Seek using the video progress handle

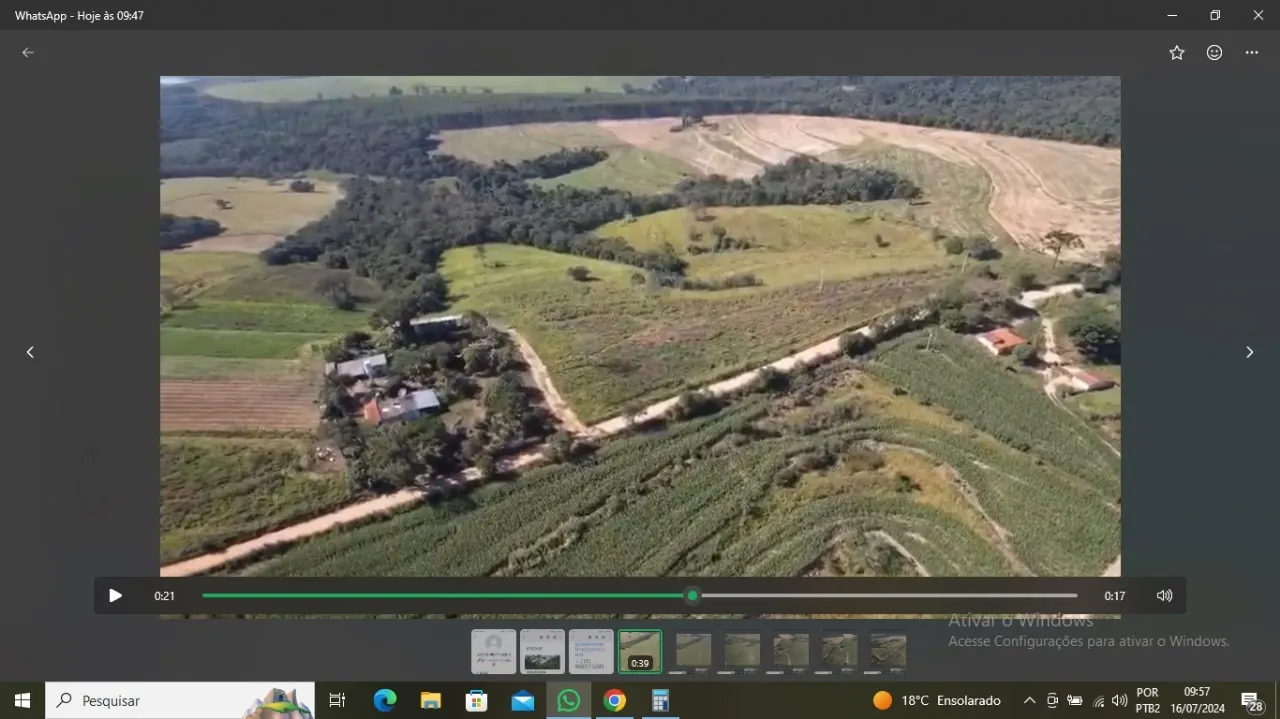(692, 596)
